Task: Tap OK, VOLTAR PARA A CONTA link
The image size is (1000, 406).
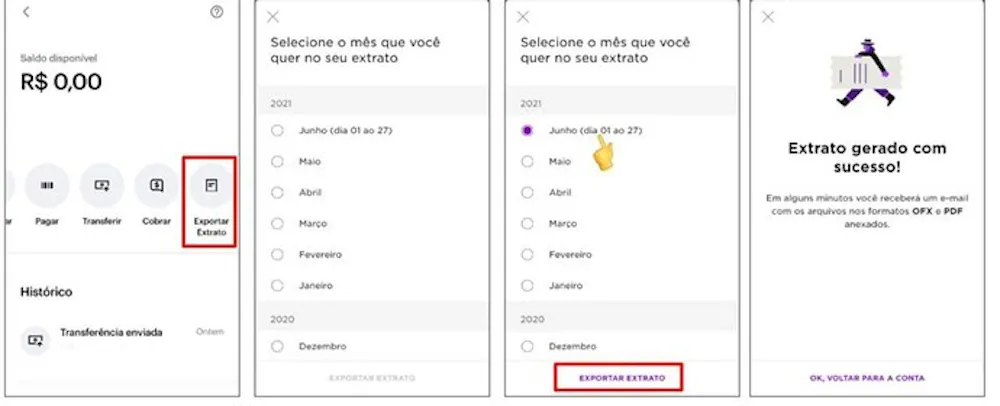Action: 867,378
